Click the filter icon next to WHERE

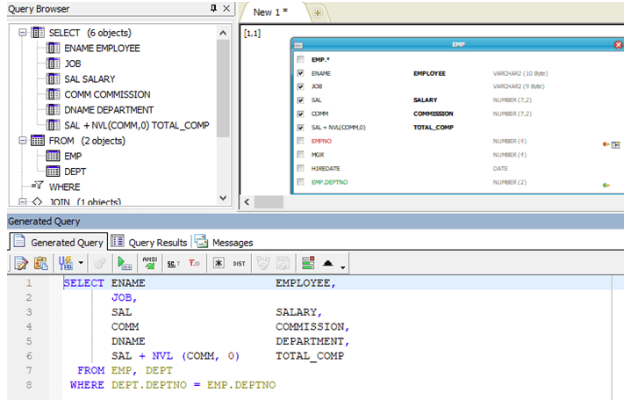[38, 185]
